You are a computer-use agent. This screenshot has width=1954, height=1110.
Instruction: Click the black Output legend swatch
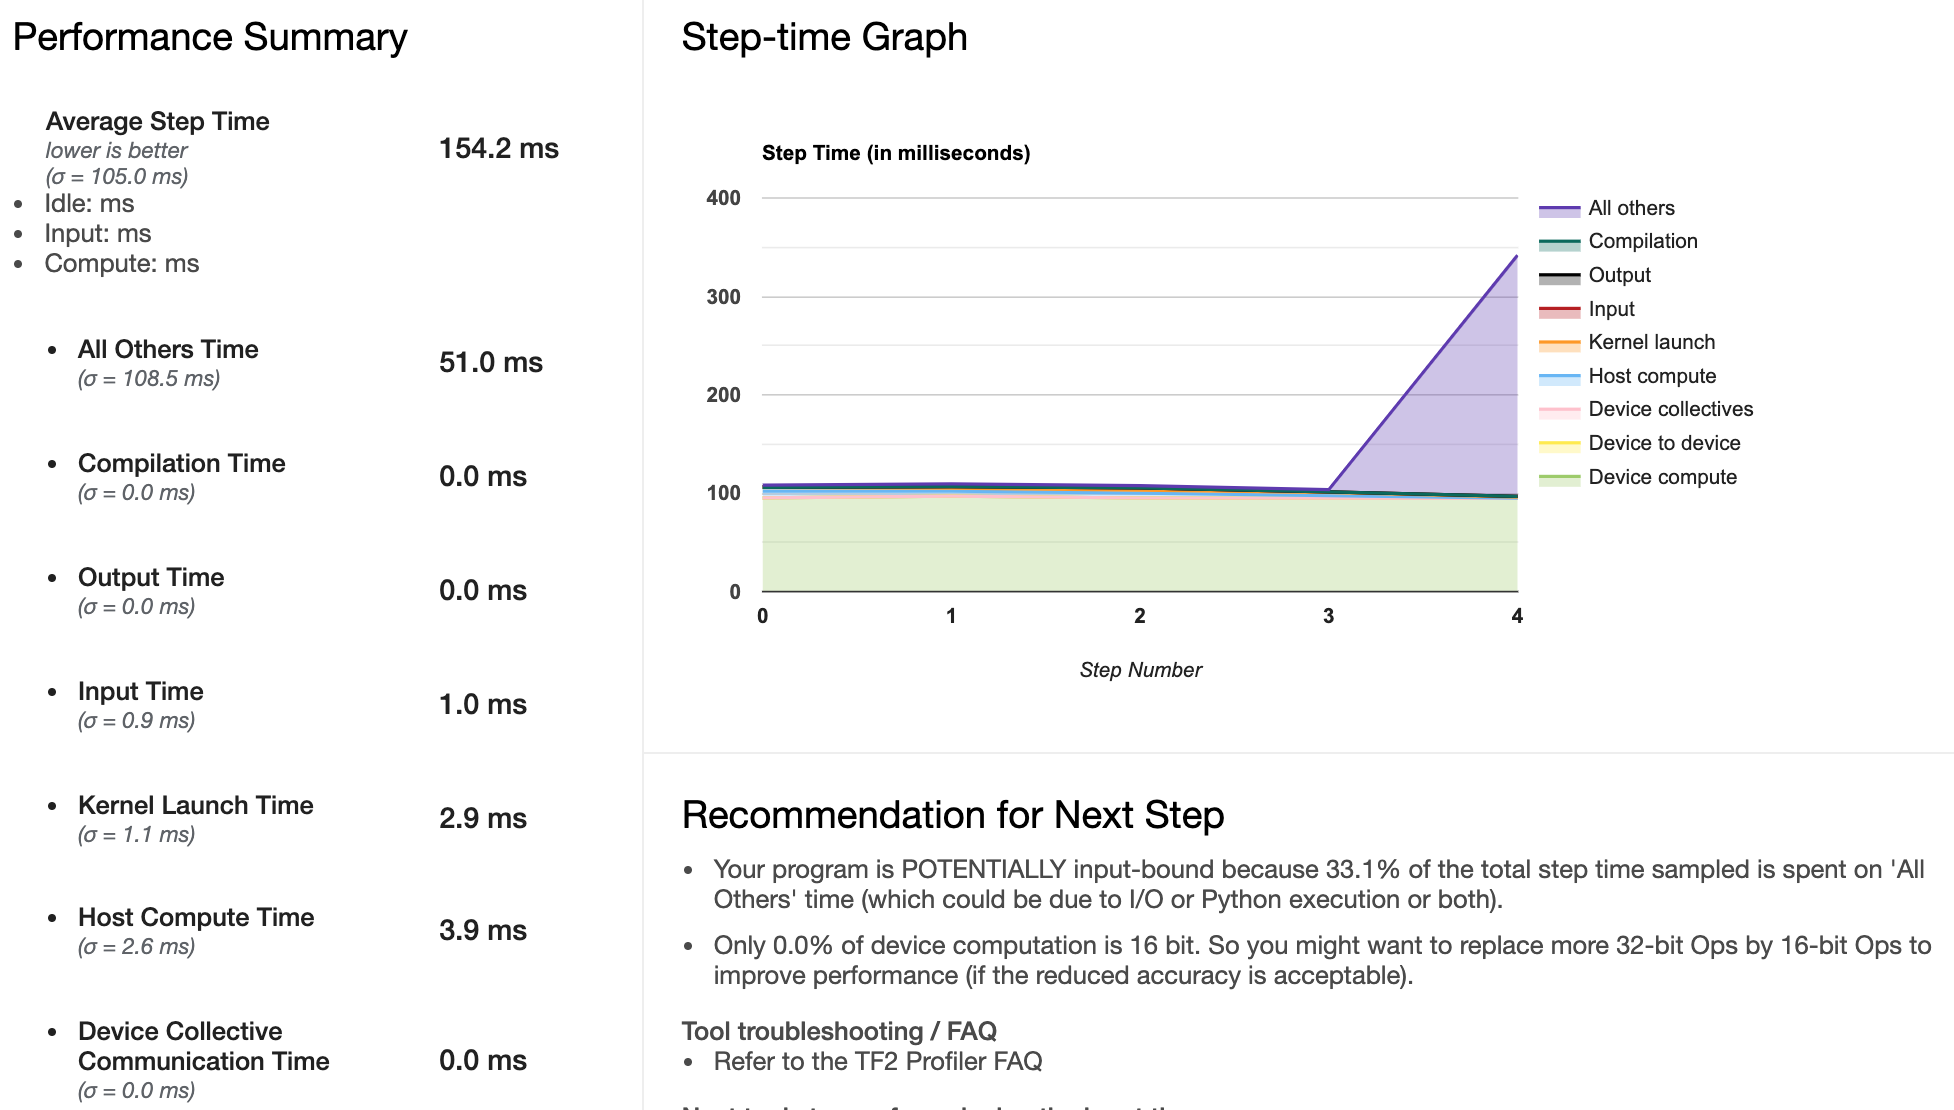click(x=1559, y=277)
